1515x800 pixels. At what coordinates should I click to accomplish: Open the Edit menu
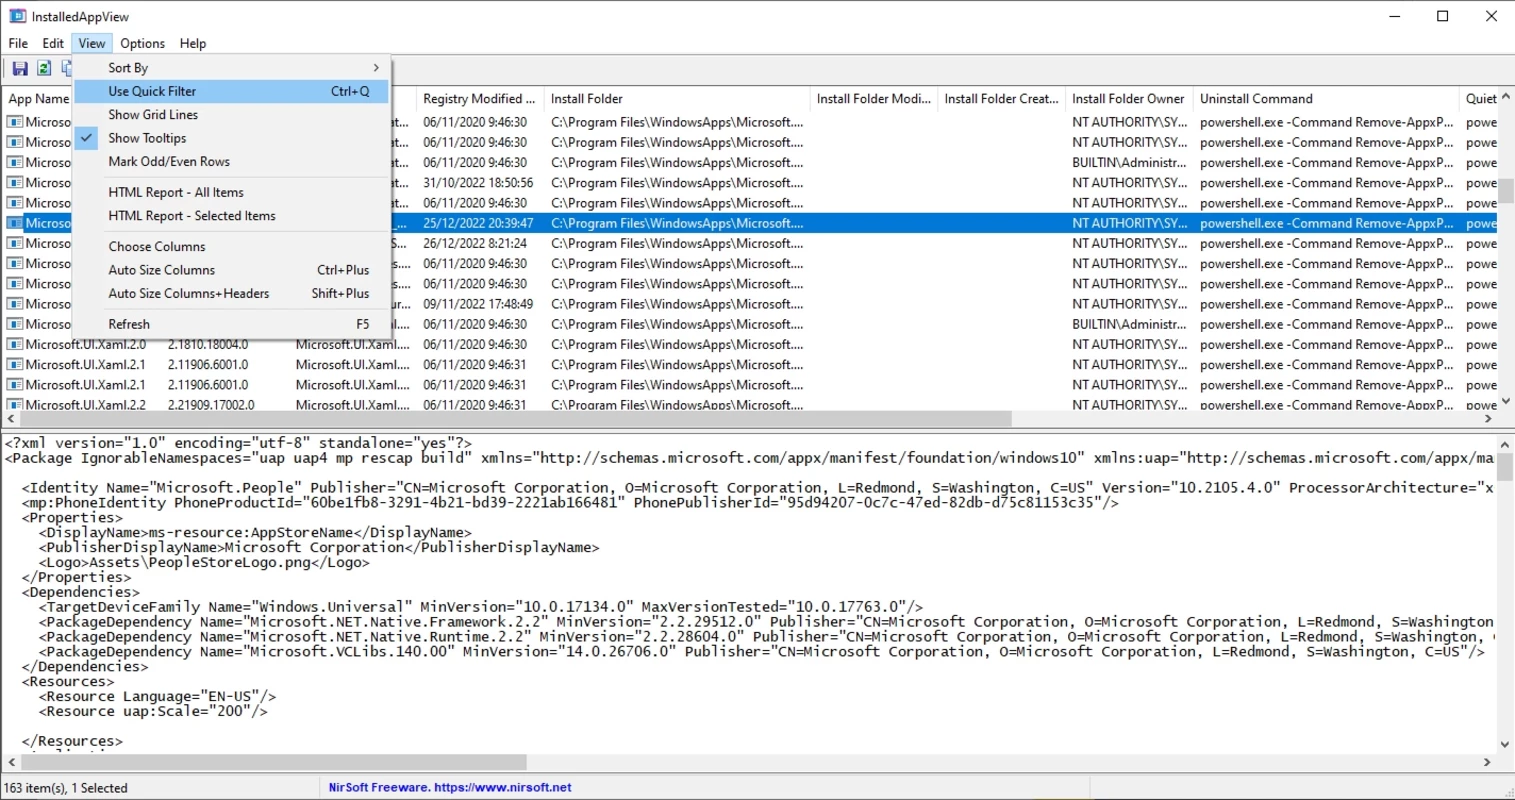[x=53, y=43]
